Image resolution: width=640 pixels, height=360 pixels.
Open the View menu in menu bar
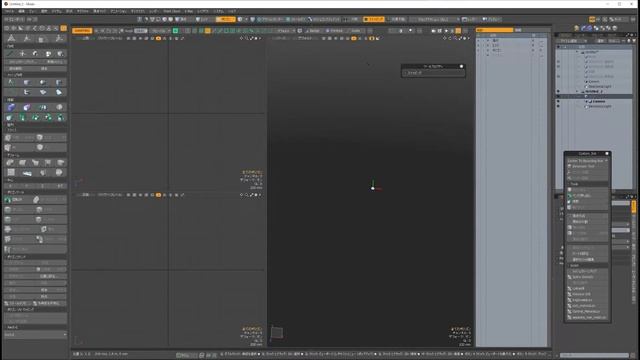(32, 11)
